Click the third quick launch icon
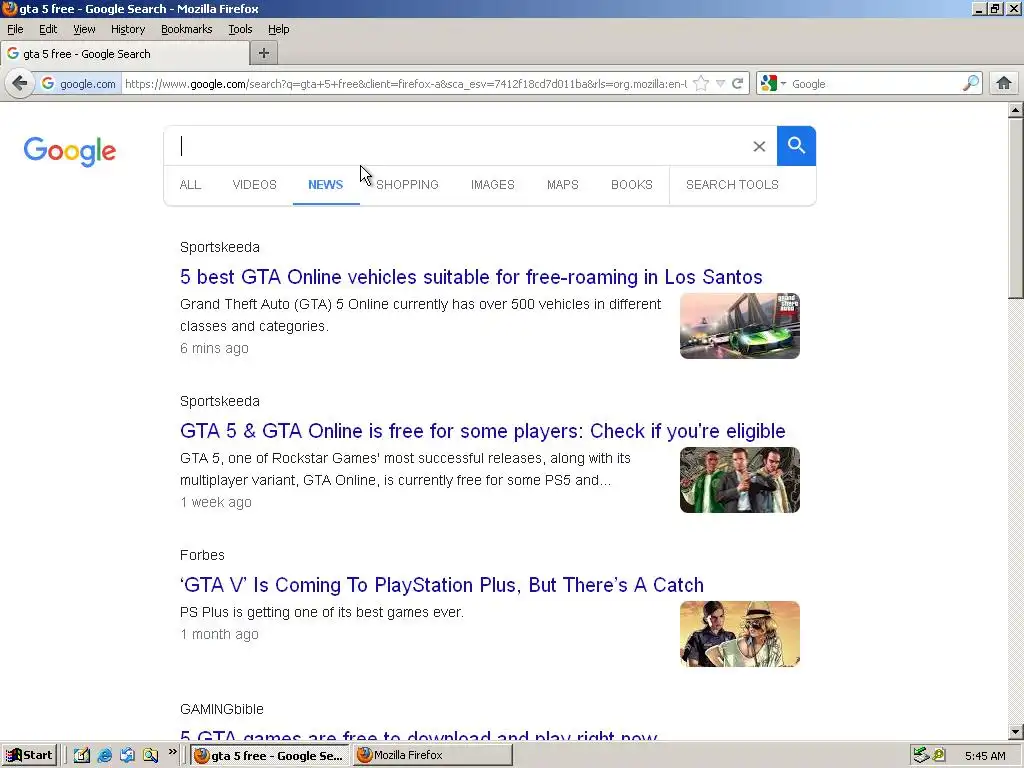Screen dimensions: 1024x768 [x=127, y=756]
